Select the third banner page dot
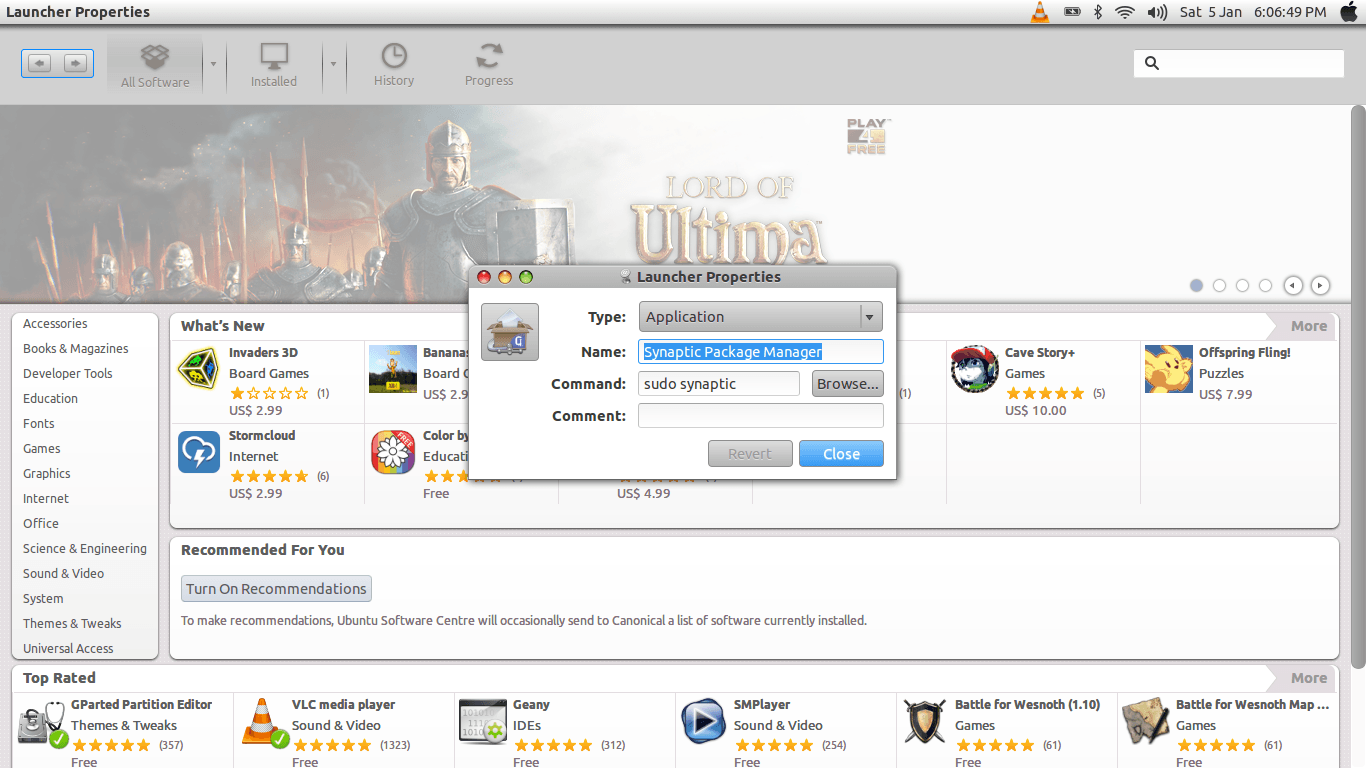This screenshot has width=1366, height=768. pyautogui.click(x=1242, y=285)
